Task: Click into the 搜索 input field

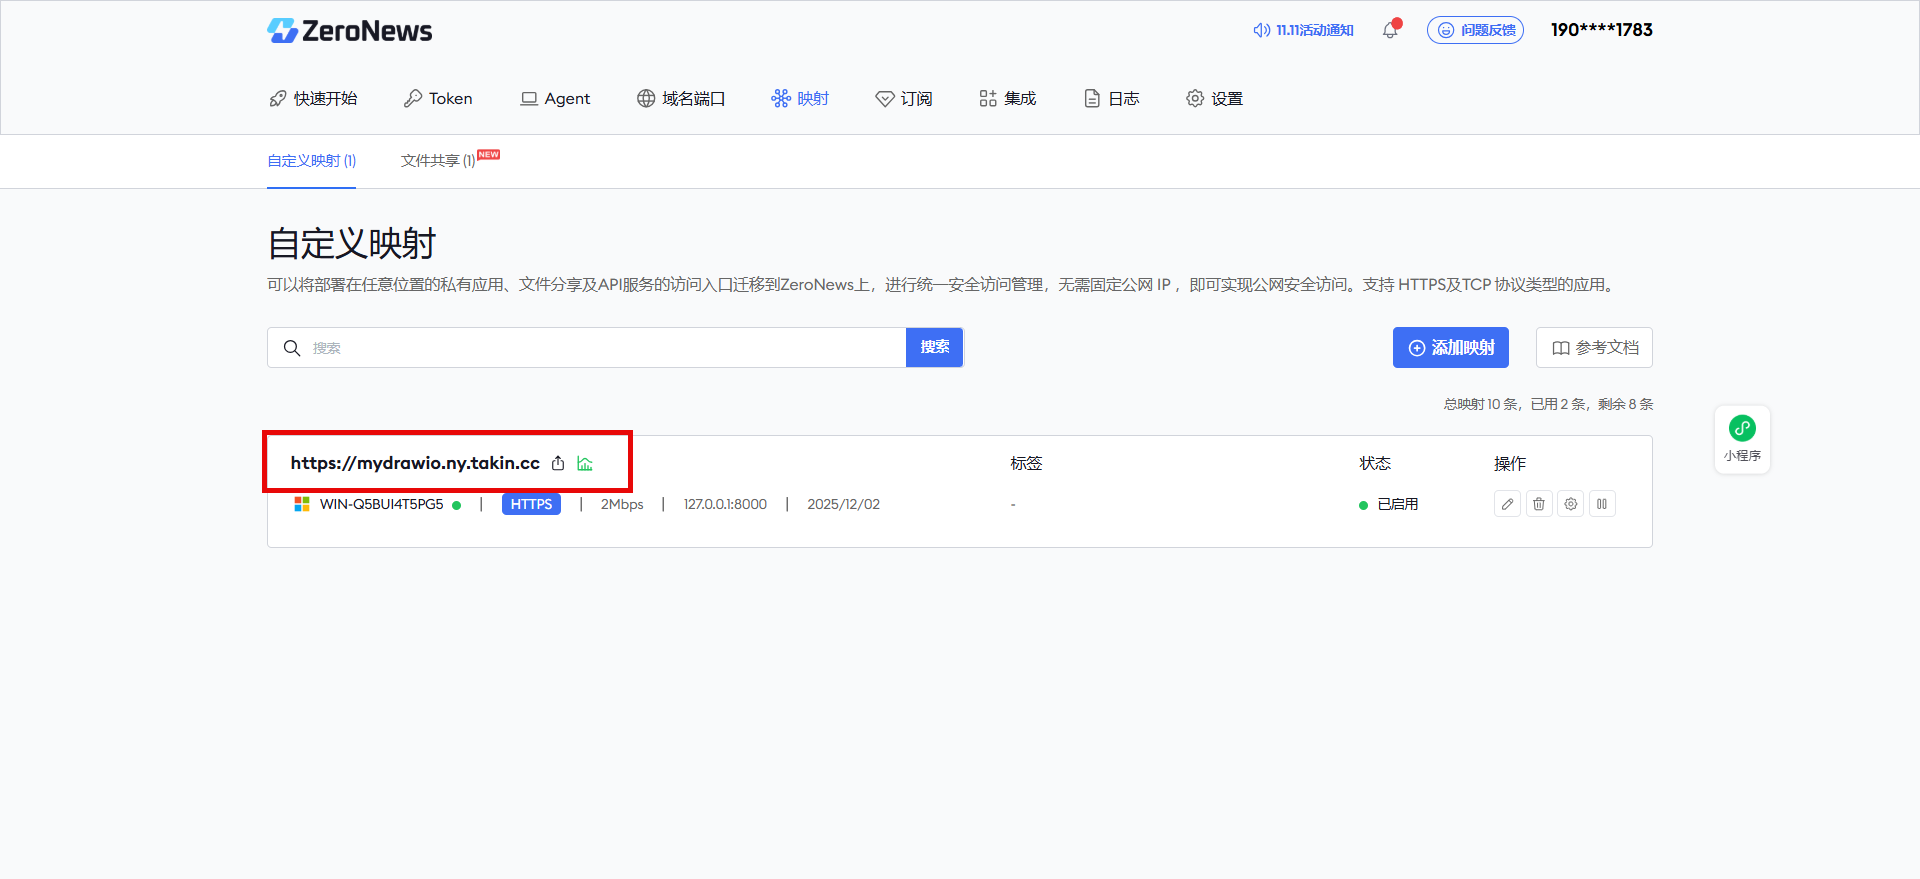Action: (600, 347)
